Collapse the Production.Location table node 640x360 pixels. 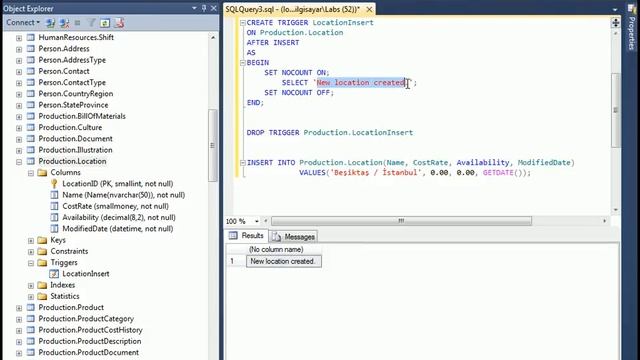(x=19, y=162)
